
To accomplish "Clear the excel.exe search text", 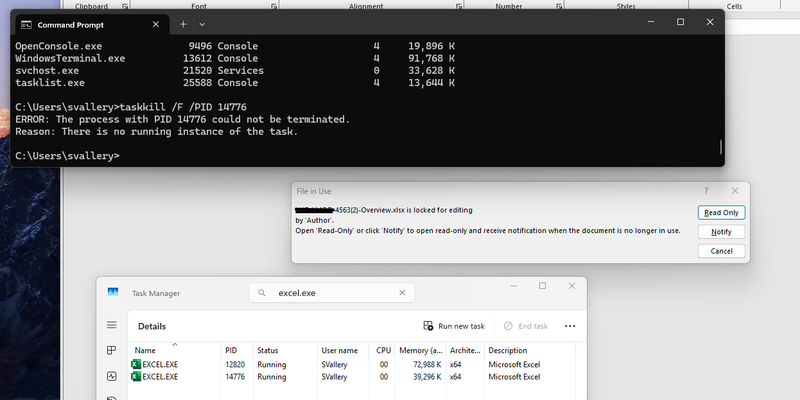I will tap(402, 293).
